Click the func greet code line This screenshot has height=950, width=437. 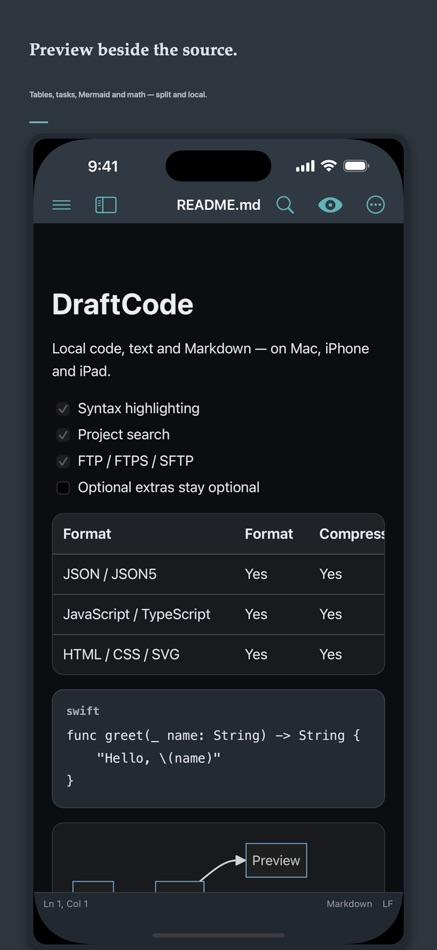point(213,736)
